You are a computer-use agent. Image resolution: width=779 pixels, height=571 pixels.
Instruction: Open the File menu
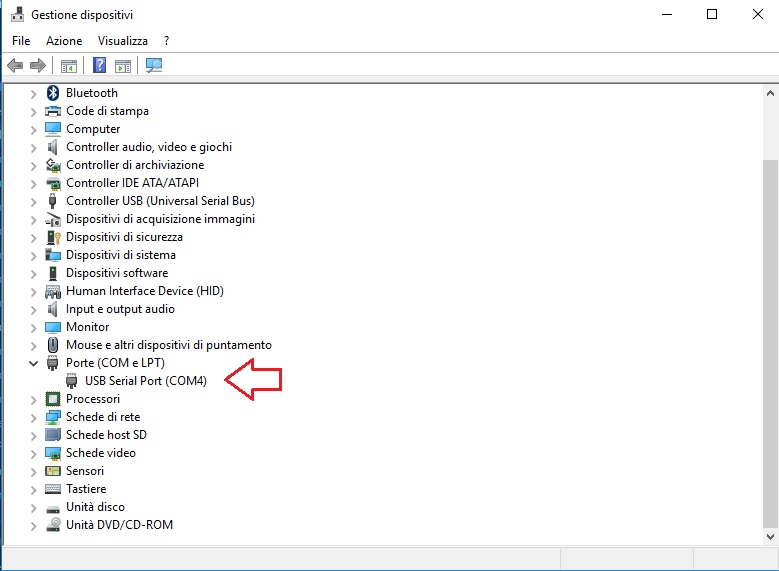coord(21,41)
